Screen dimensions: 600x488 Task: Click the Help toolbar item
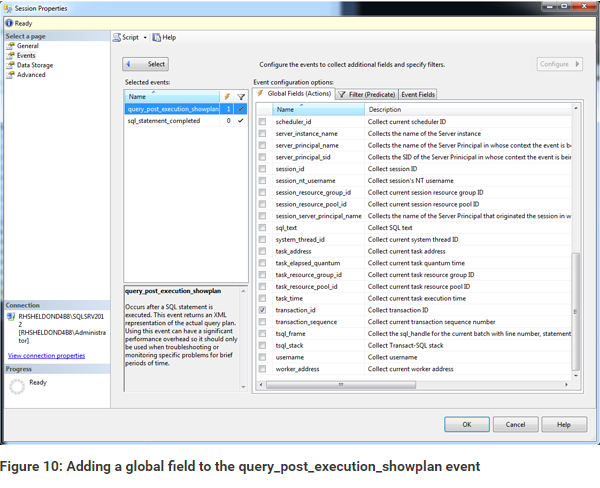(x=164, y=38)
